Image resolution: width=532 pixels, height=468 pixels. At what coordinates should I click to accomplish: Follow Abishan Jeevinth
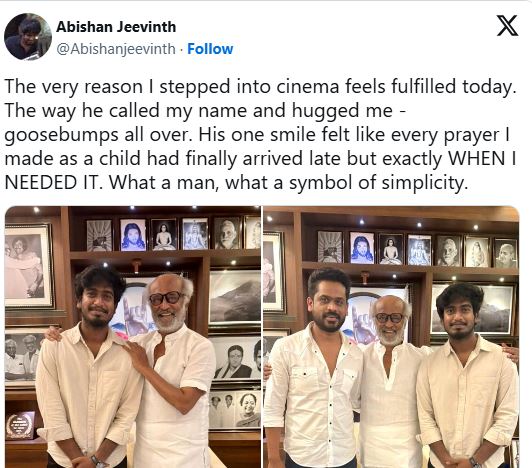210,49
